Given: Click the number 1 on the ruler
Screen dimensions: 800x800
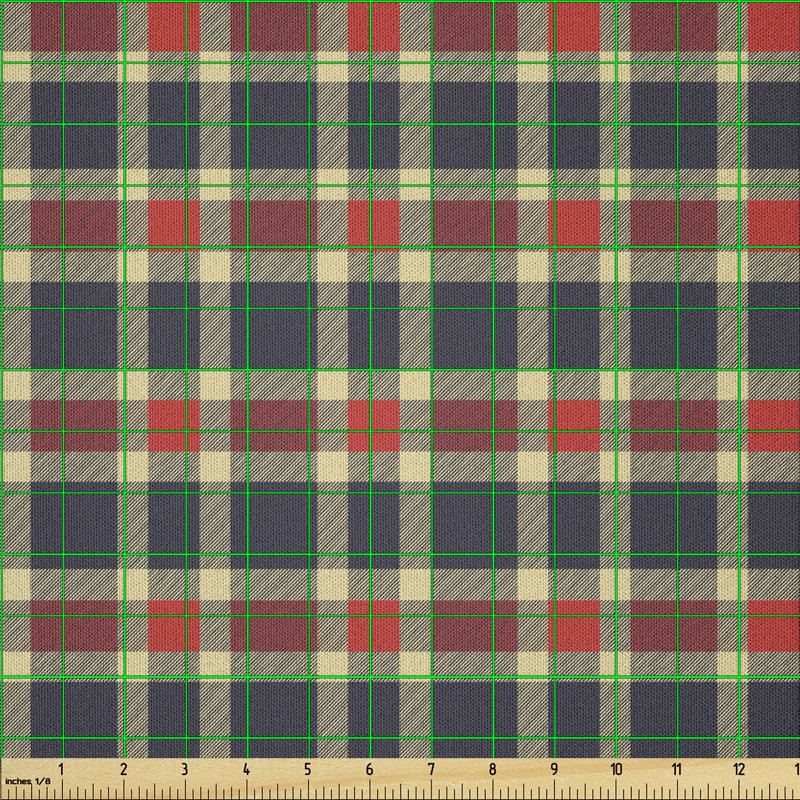Looking at the screenshot, I should point(61,769).
